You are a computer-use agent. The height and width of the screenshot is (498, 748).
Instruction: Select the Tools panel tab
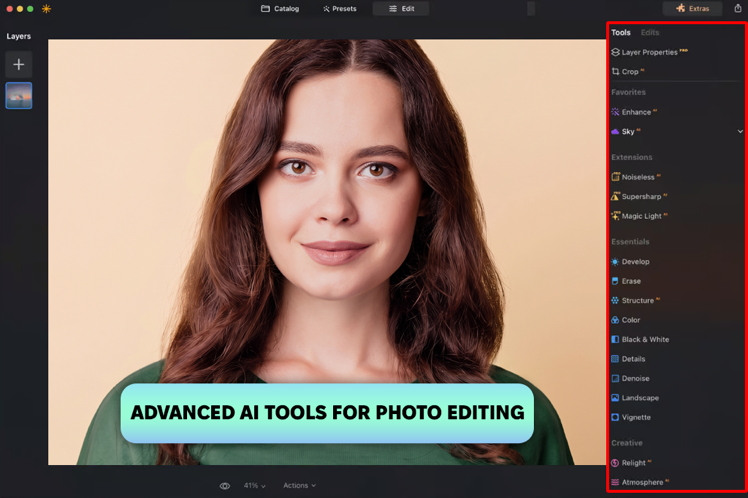click(621, 32)
